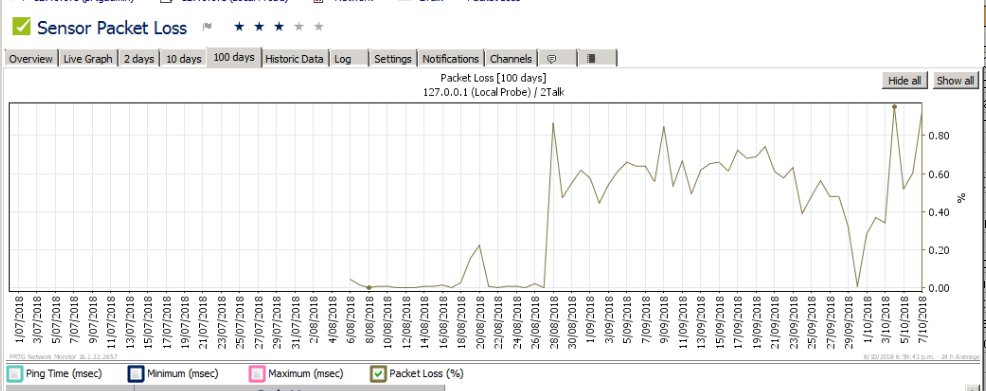
Task: Click the Show all button
Action: pos(955,80)
